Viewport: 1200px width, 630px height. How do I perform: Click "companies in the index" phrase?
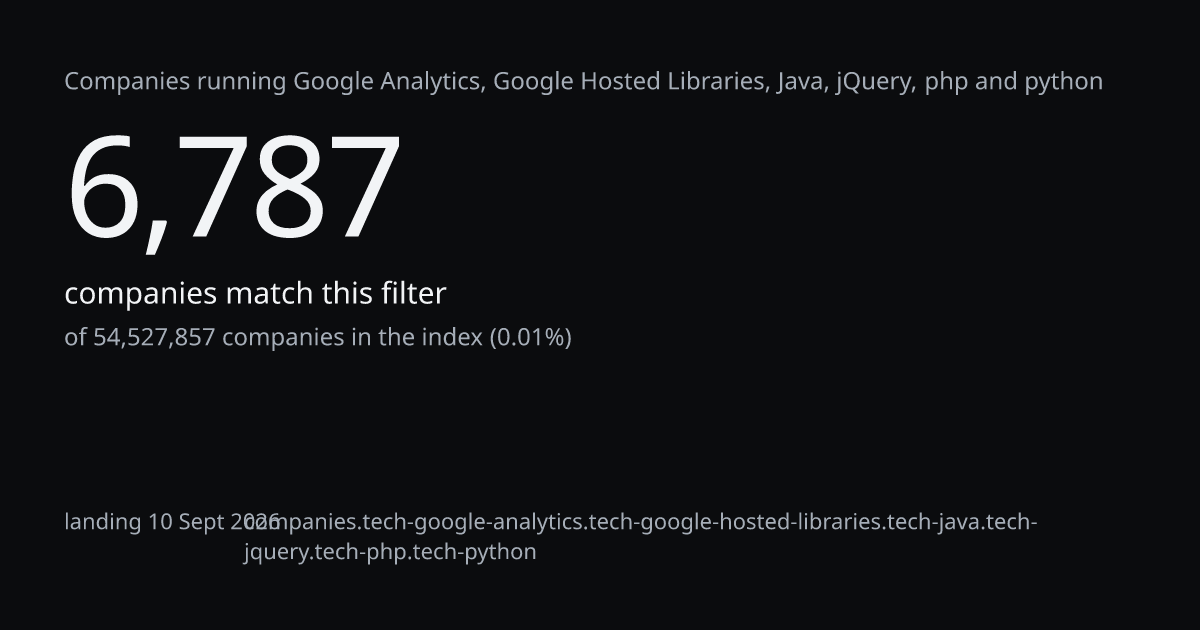tap(352, 338)
